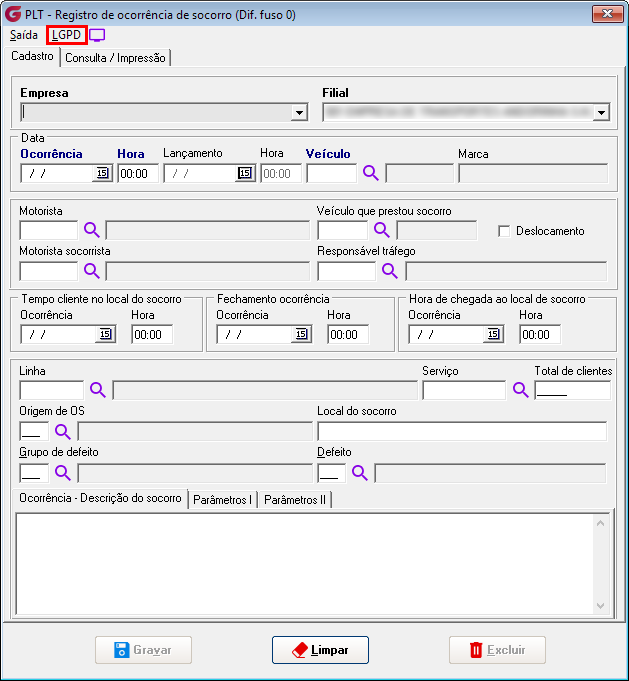This screenshot has height=681, width=629.
Task: Click Fechamento ocorrência Hora field
Action: 348,334
